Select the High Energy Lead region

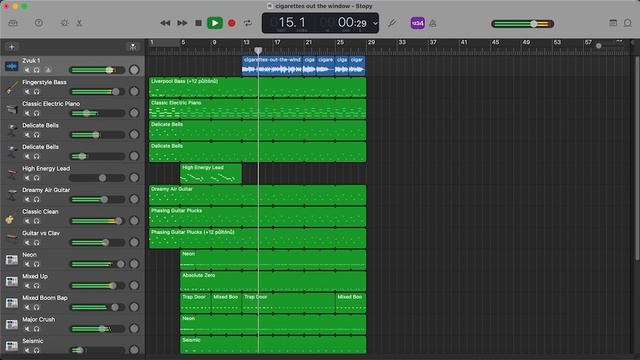[x=211, y=174]
